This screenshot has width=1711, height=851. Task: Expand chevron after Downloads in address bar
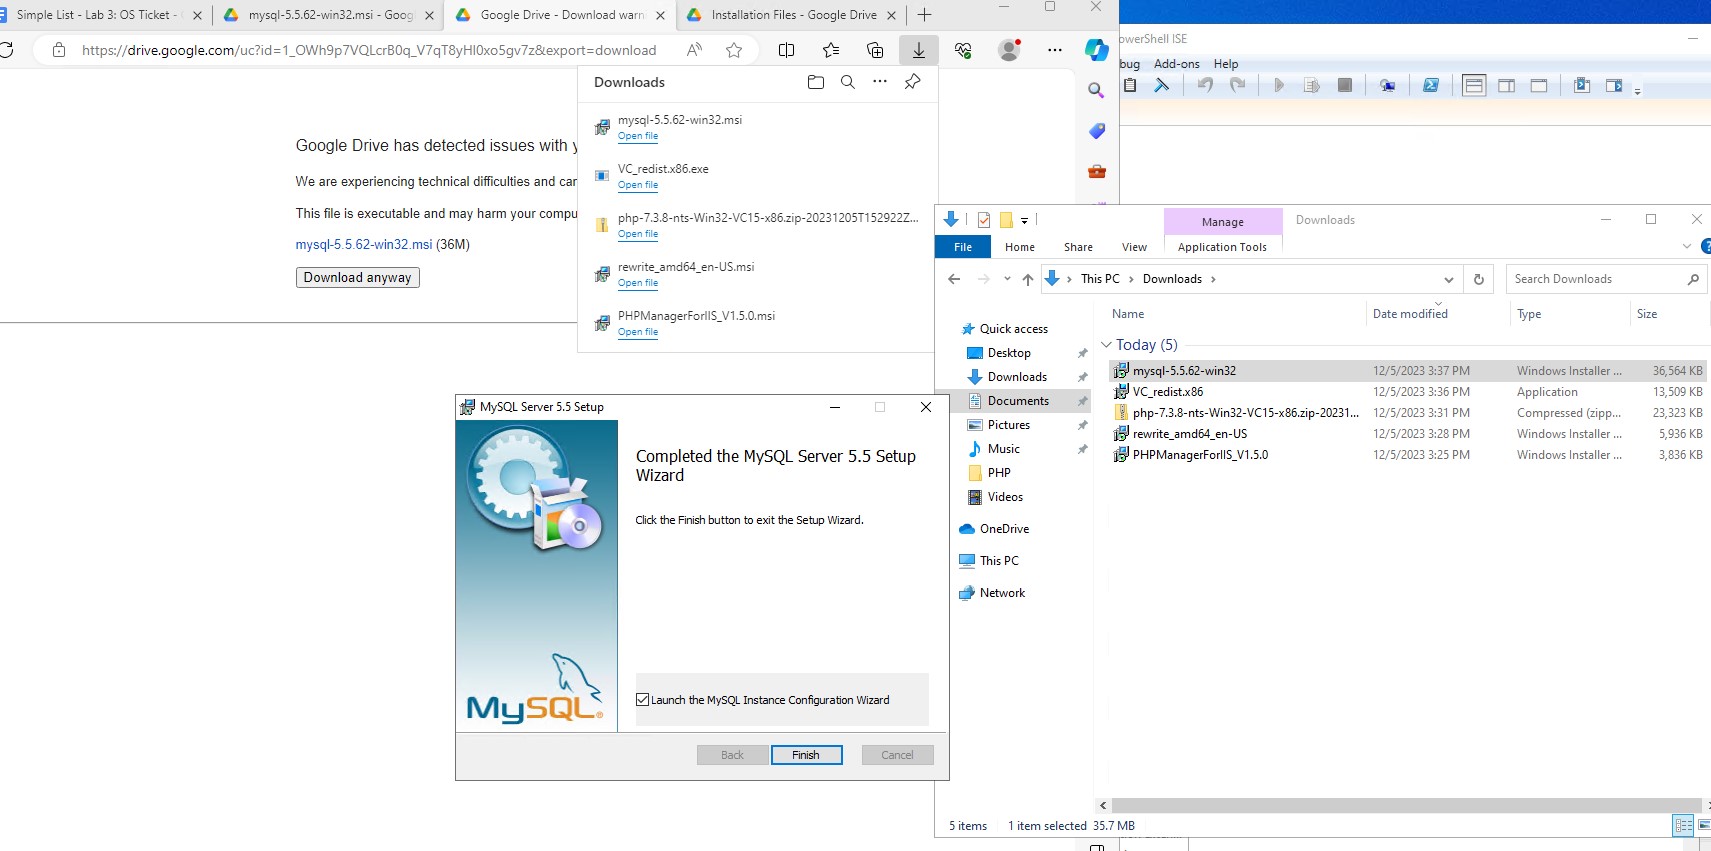pos(1213,279)
